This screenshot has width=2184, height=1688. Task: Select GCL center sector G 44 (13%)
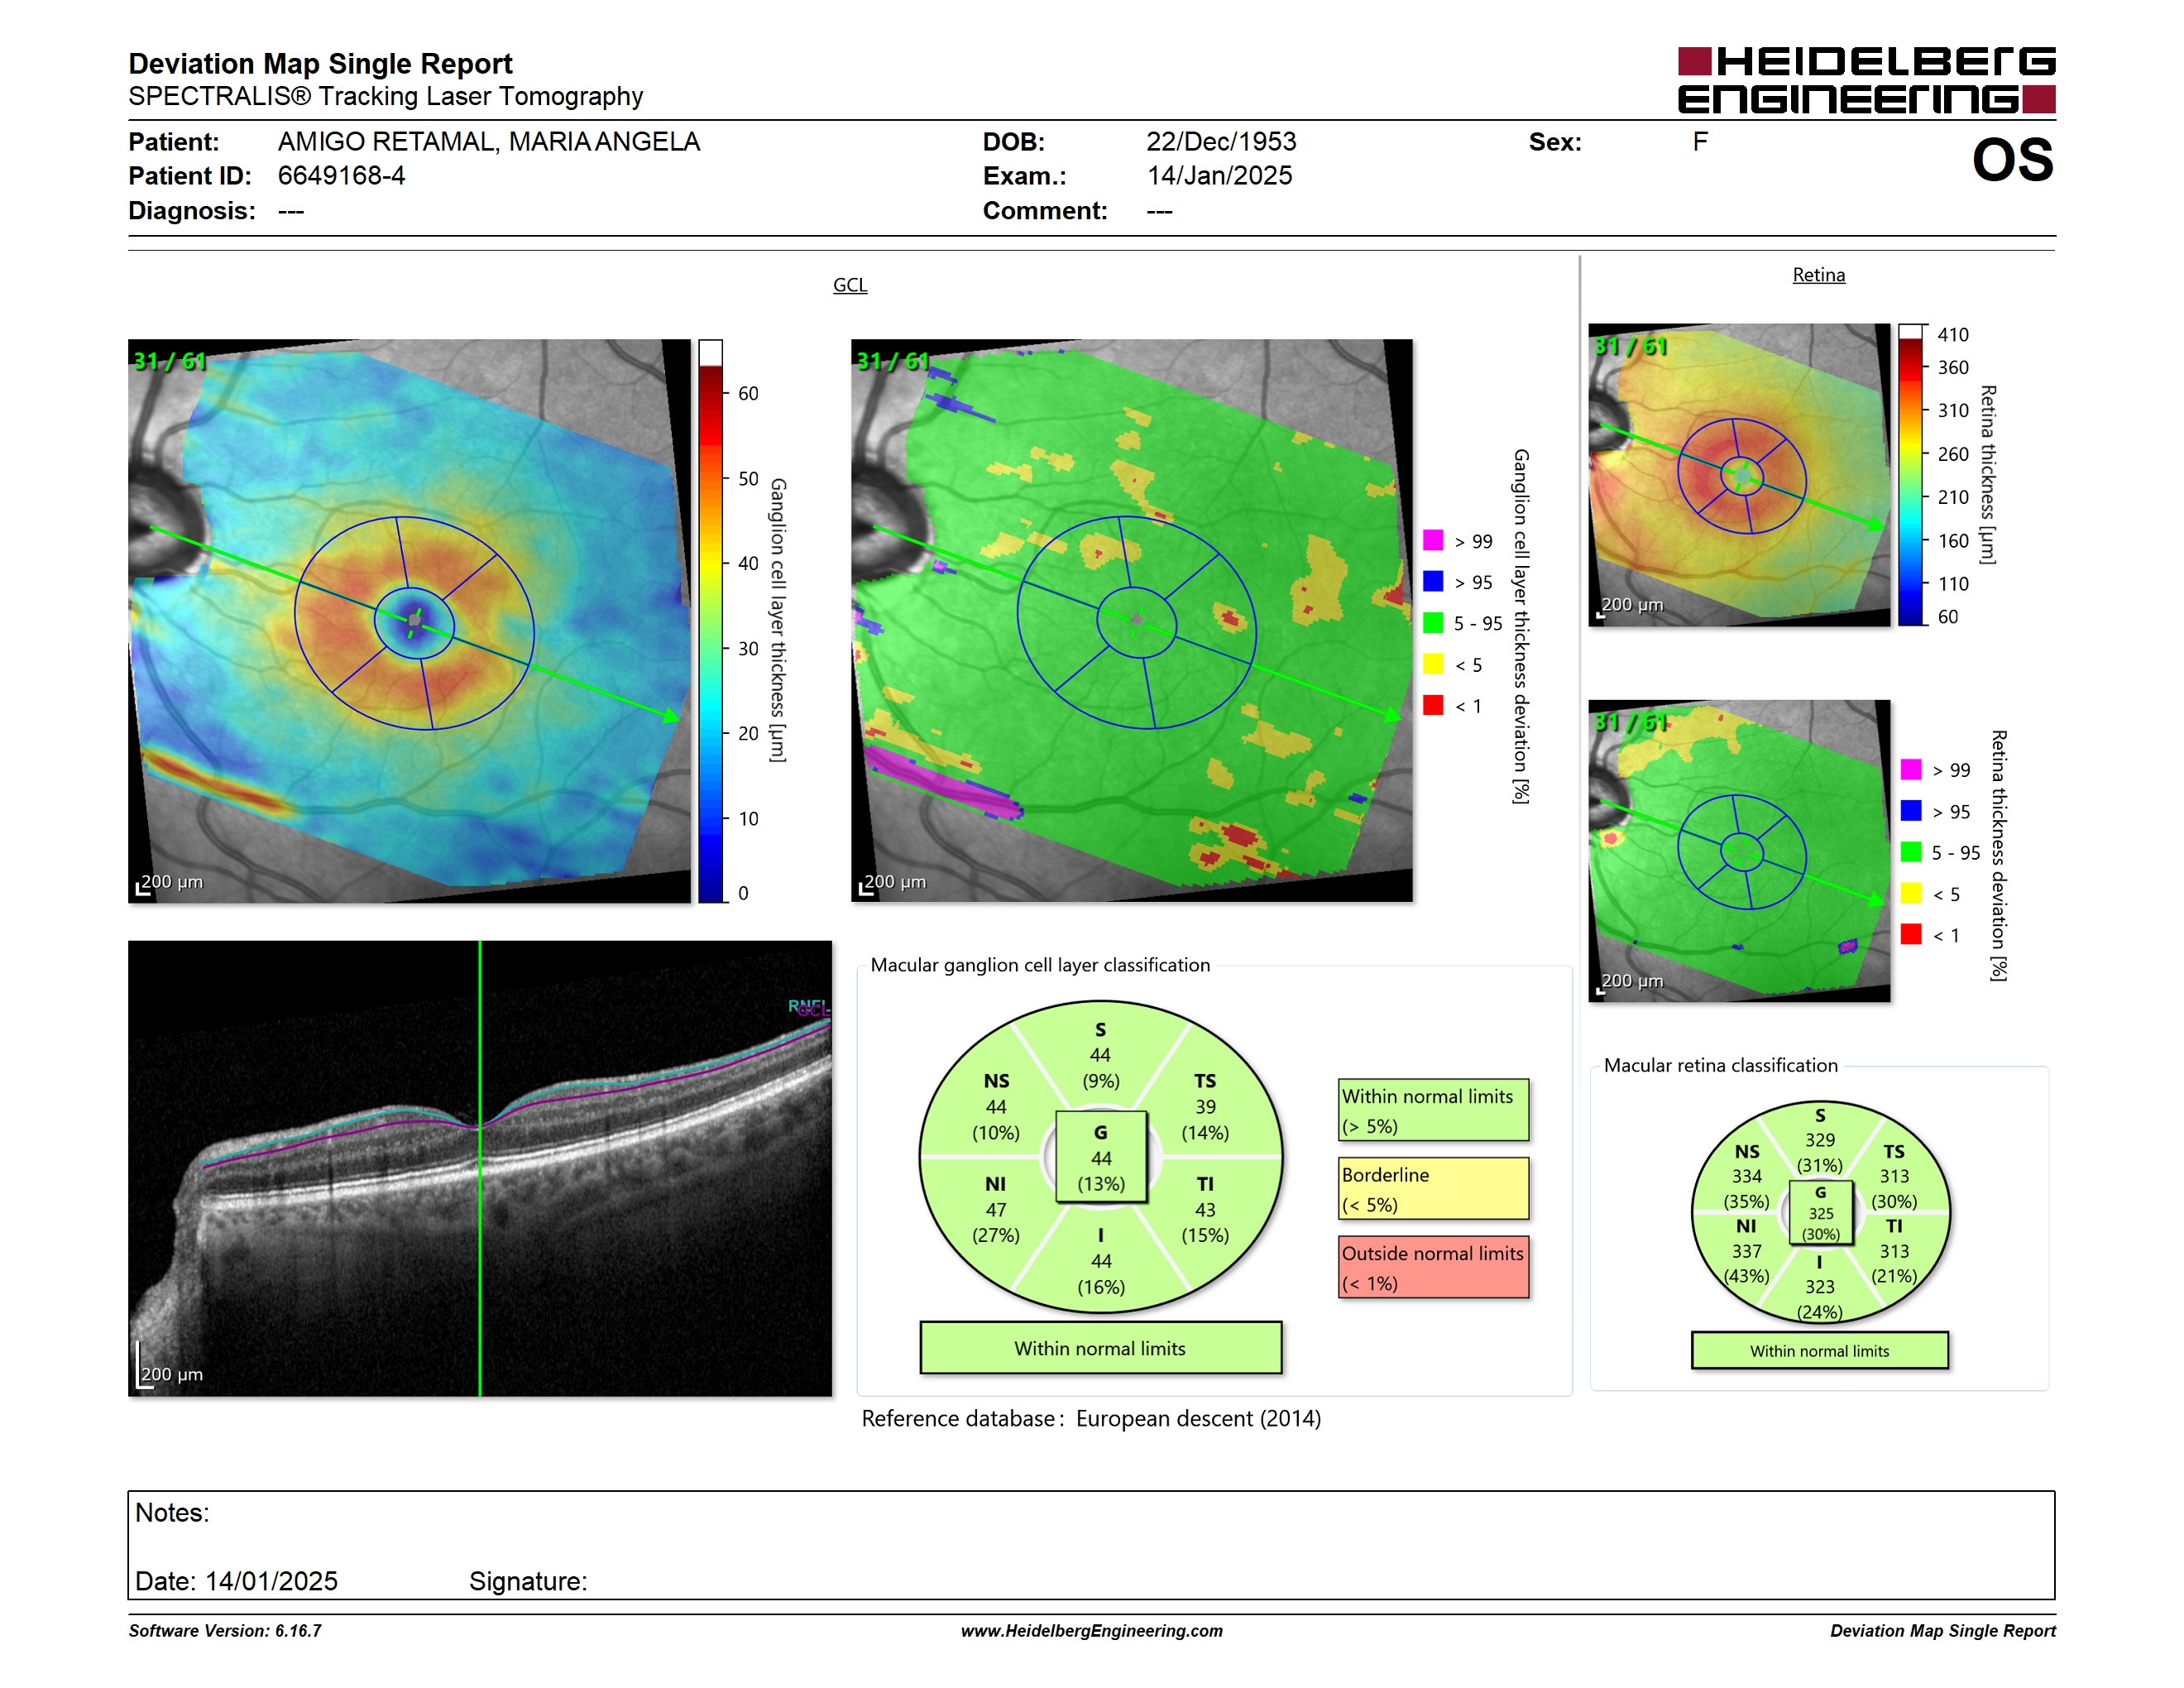[x=1101, y=1158]
